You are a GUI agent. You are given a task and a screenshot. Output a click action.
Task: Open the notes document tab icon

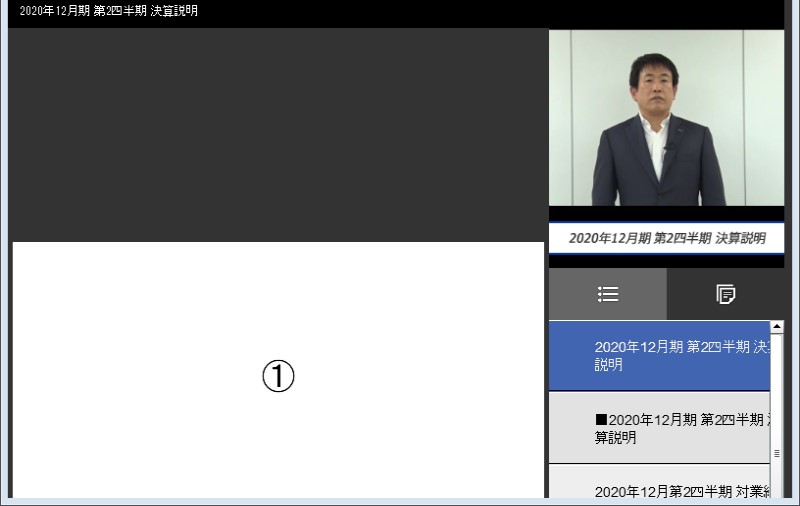click(725, 294)
